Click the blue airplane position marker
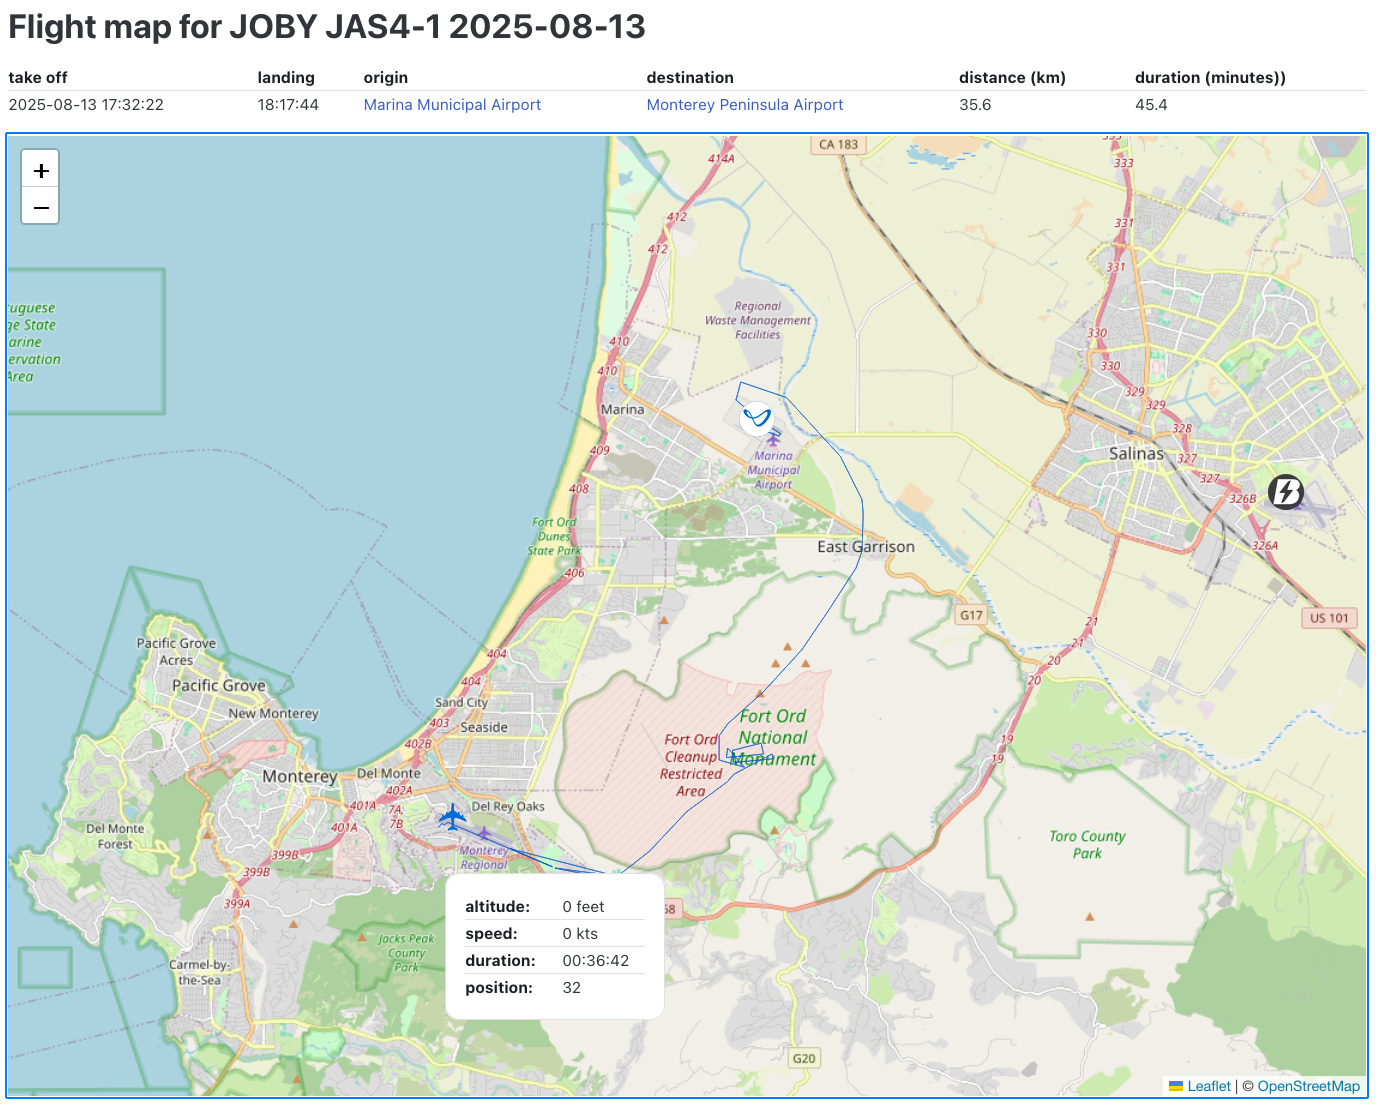This screenshot has height=1110, width=1376. (x=452, y=816)
